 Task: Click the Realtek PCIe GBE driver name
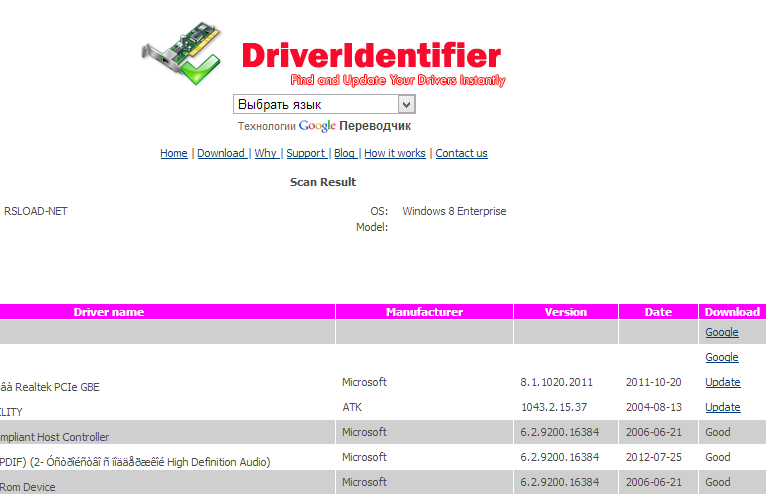[50, 387]
